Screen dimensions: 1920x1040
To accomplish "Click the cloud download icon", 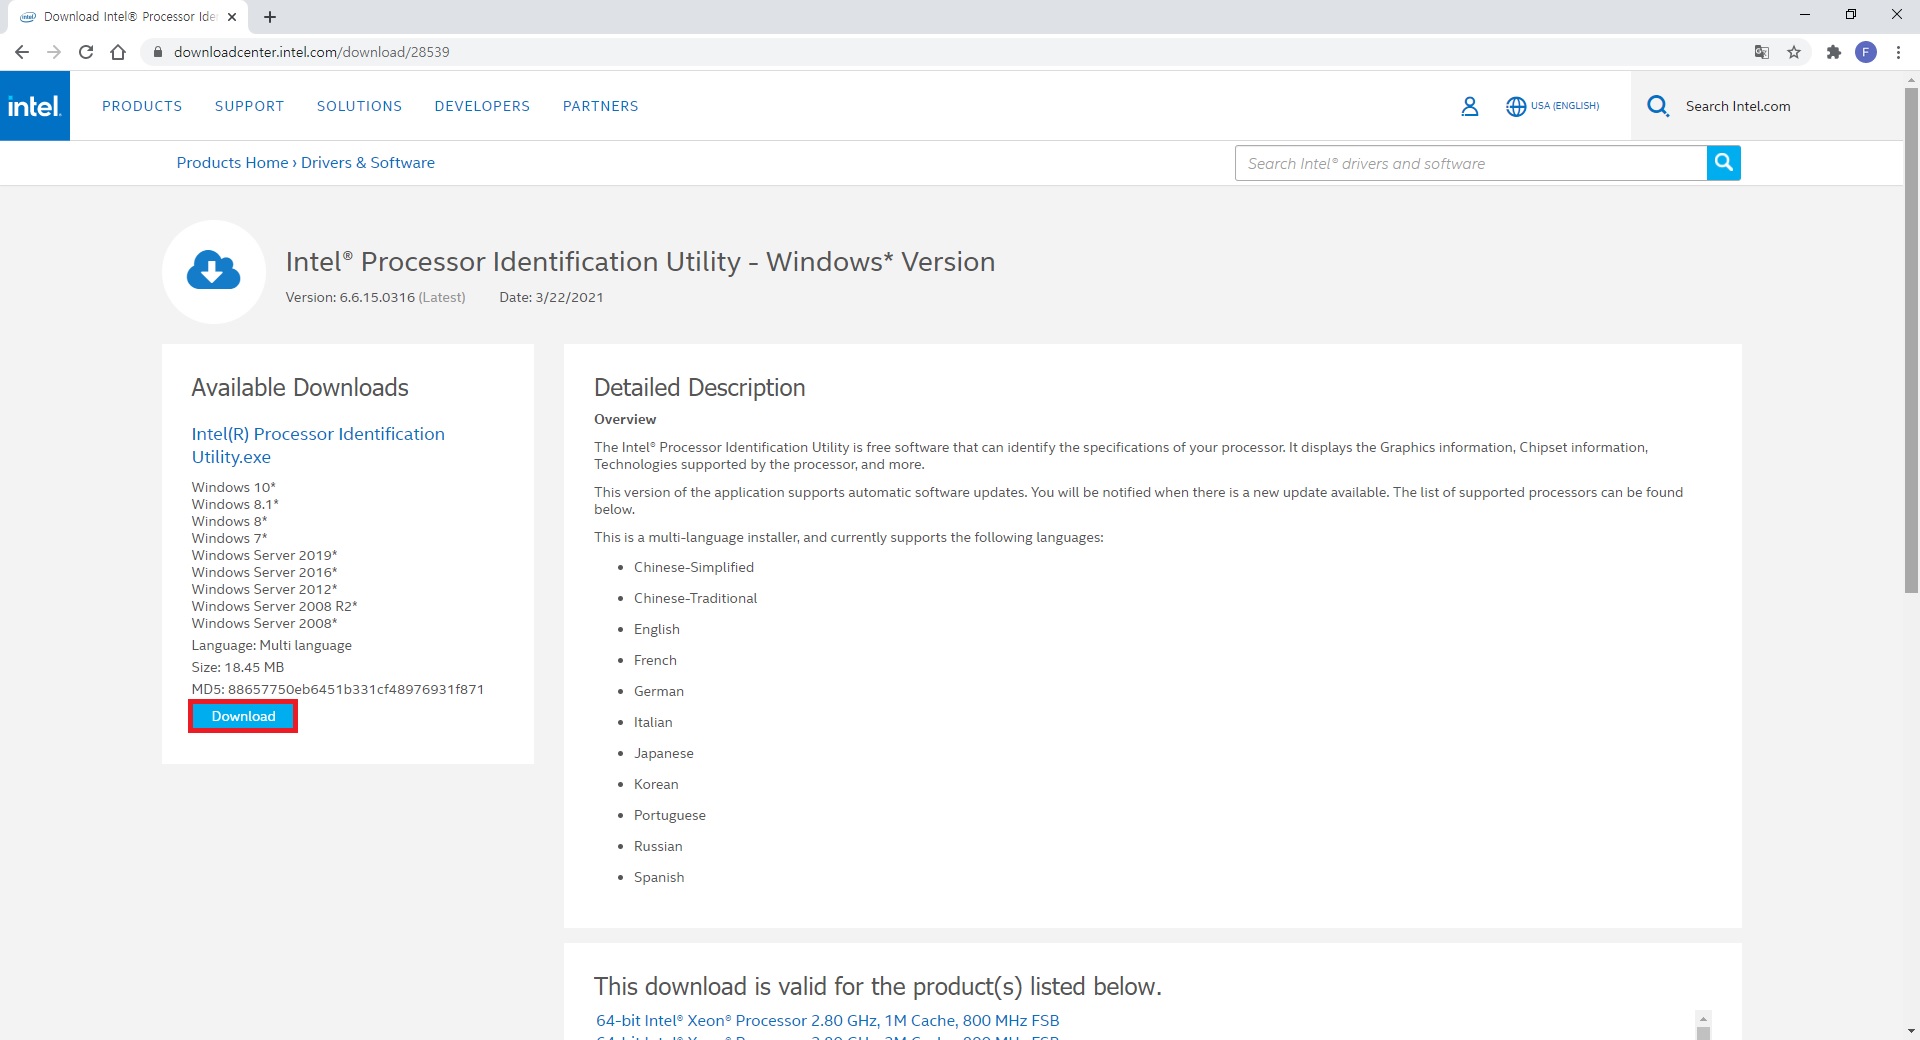I will click(213, 271).
